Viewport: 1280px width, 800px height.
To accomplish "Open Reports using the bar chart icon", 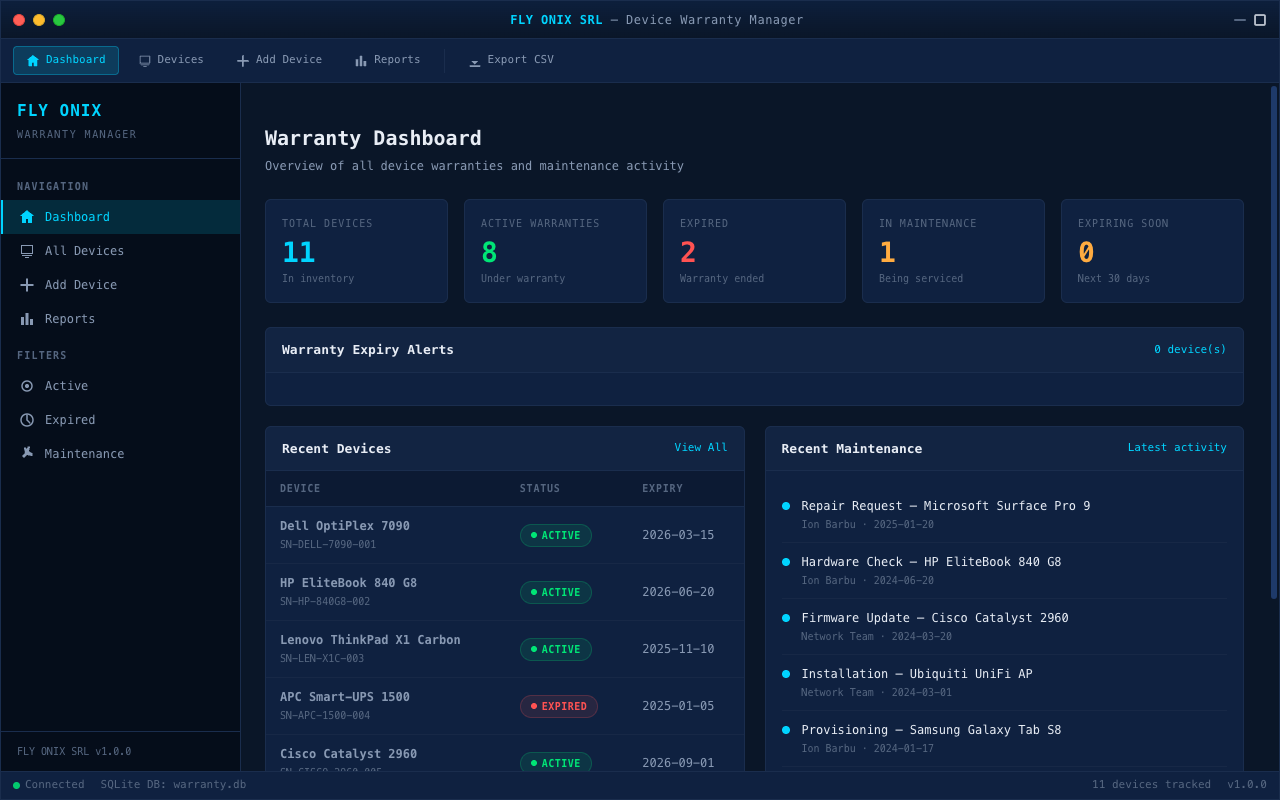I will tap(28, 318).
